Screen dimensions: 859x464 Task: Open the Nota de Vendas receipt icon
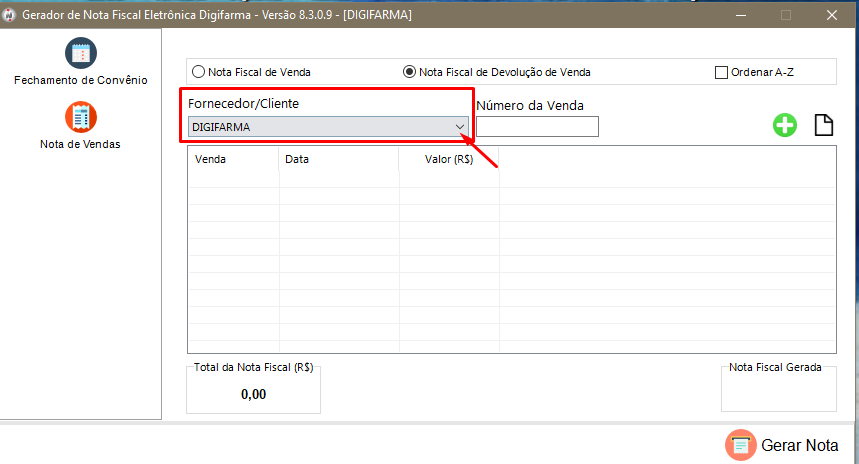[x=80, y=117]
